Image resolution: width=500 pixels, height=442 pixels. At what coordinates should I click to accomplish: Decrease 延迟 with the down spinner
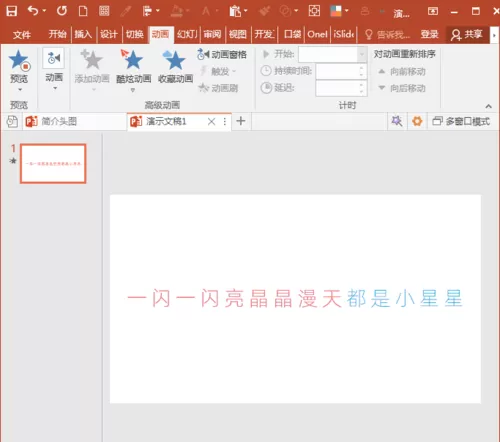[x=362, y=92]
